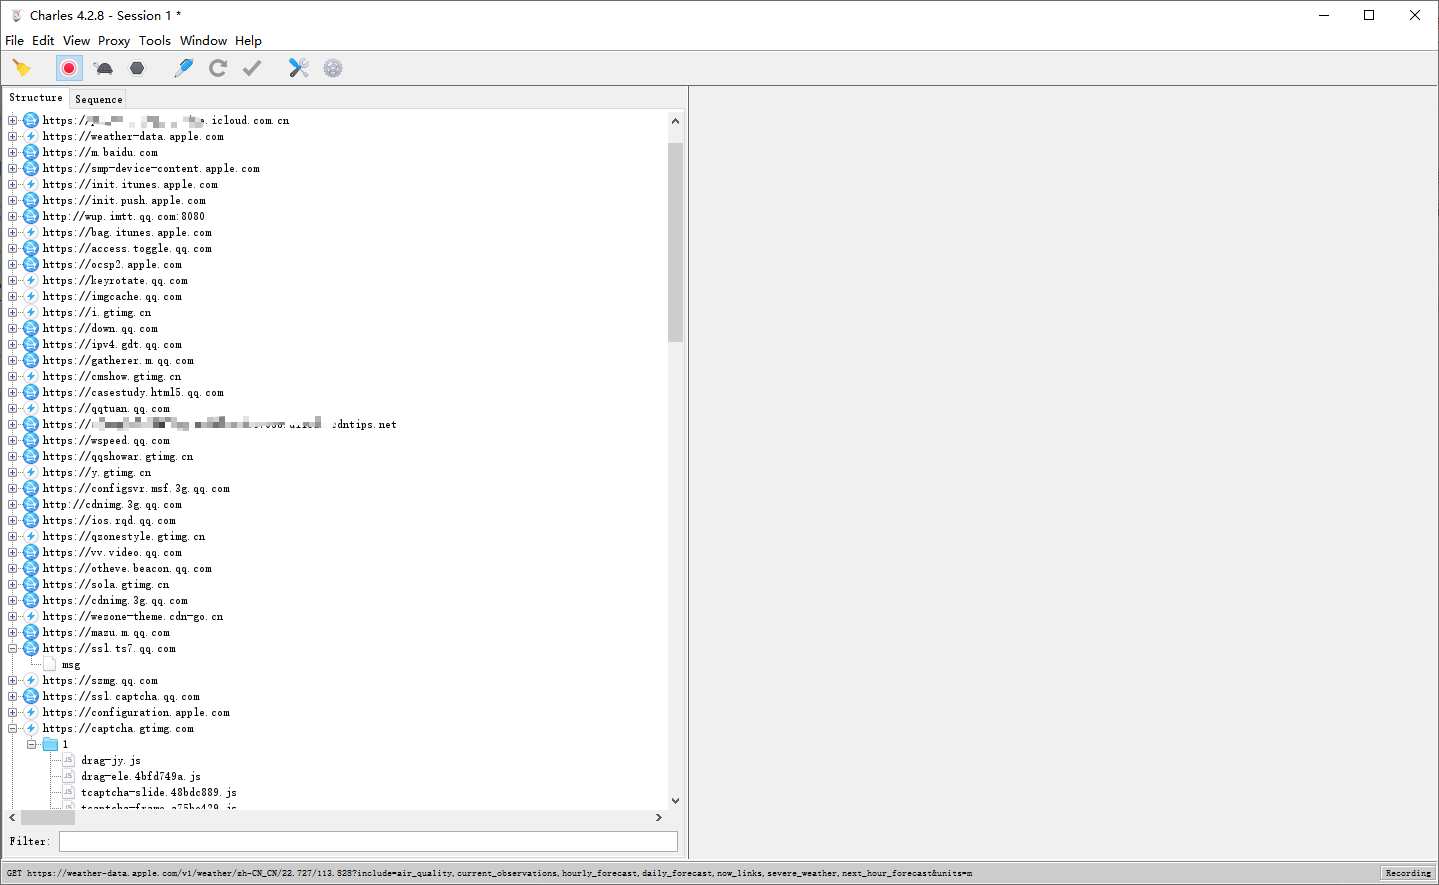Select https://otheve.beacon.qq.com host
Screen dimensions: 1439x885
pos(127,569)
